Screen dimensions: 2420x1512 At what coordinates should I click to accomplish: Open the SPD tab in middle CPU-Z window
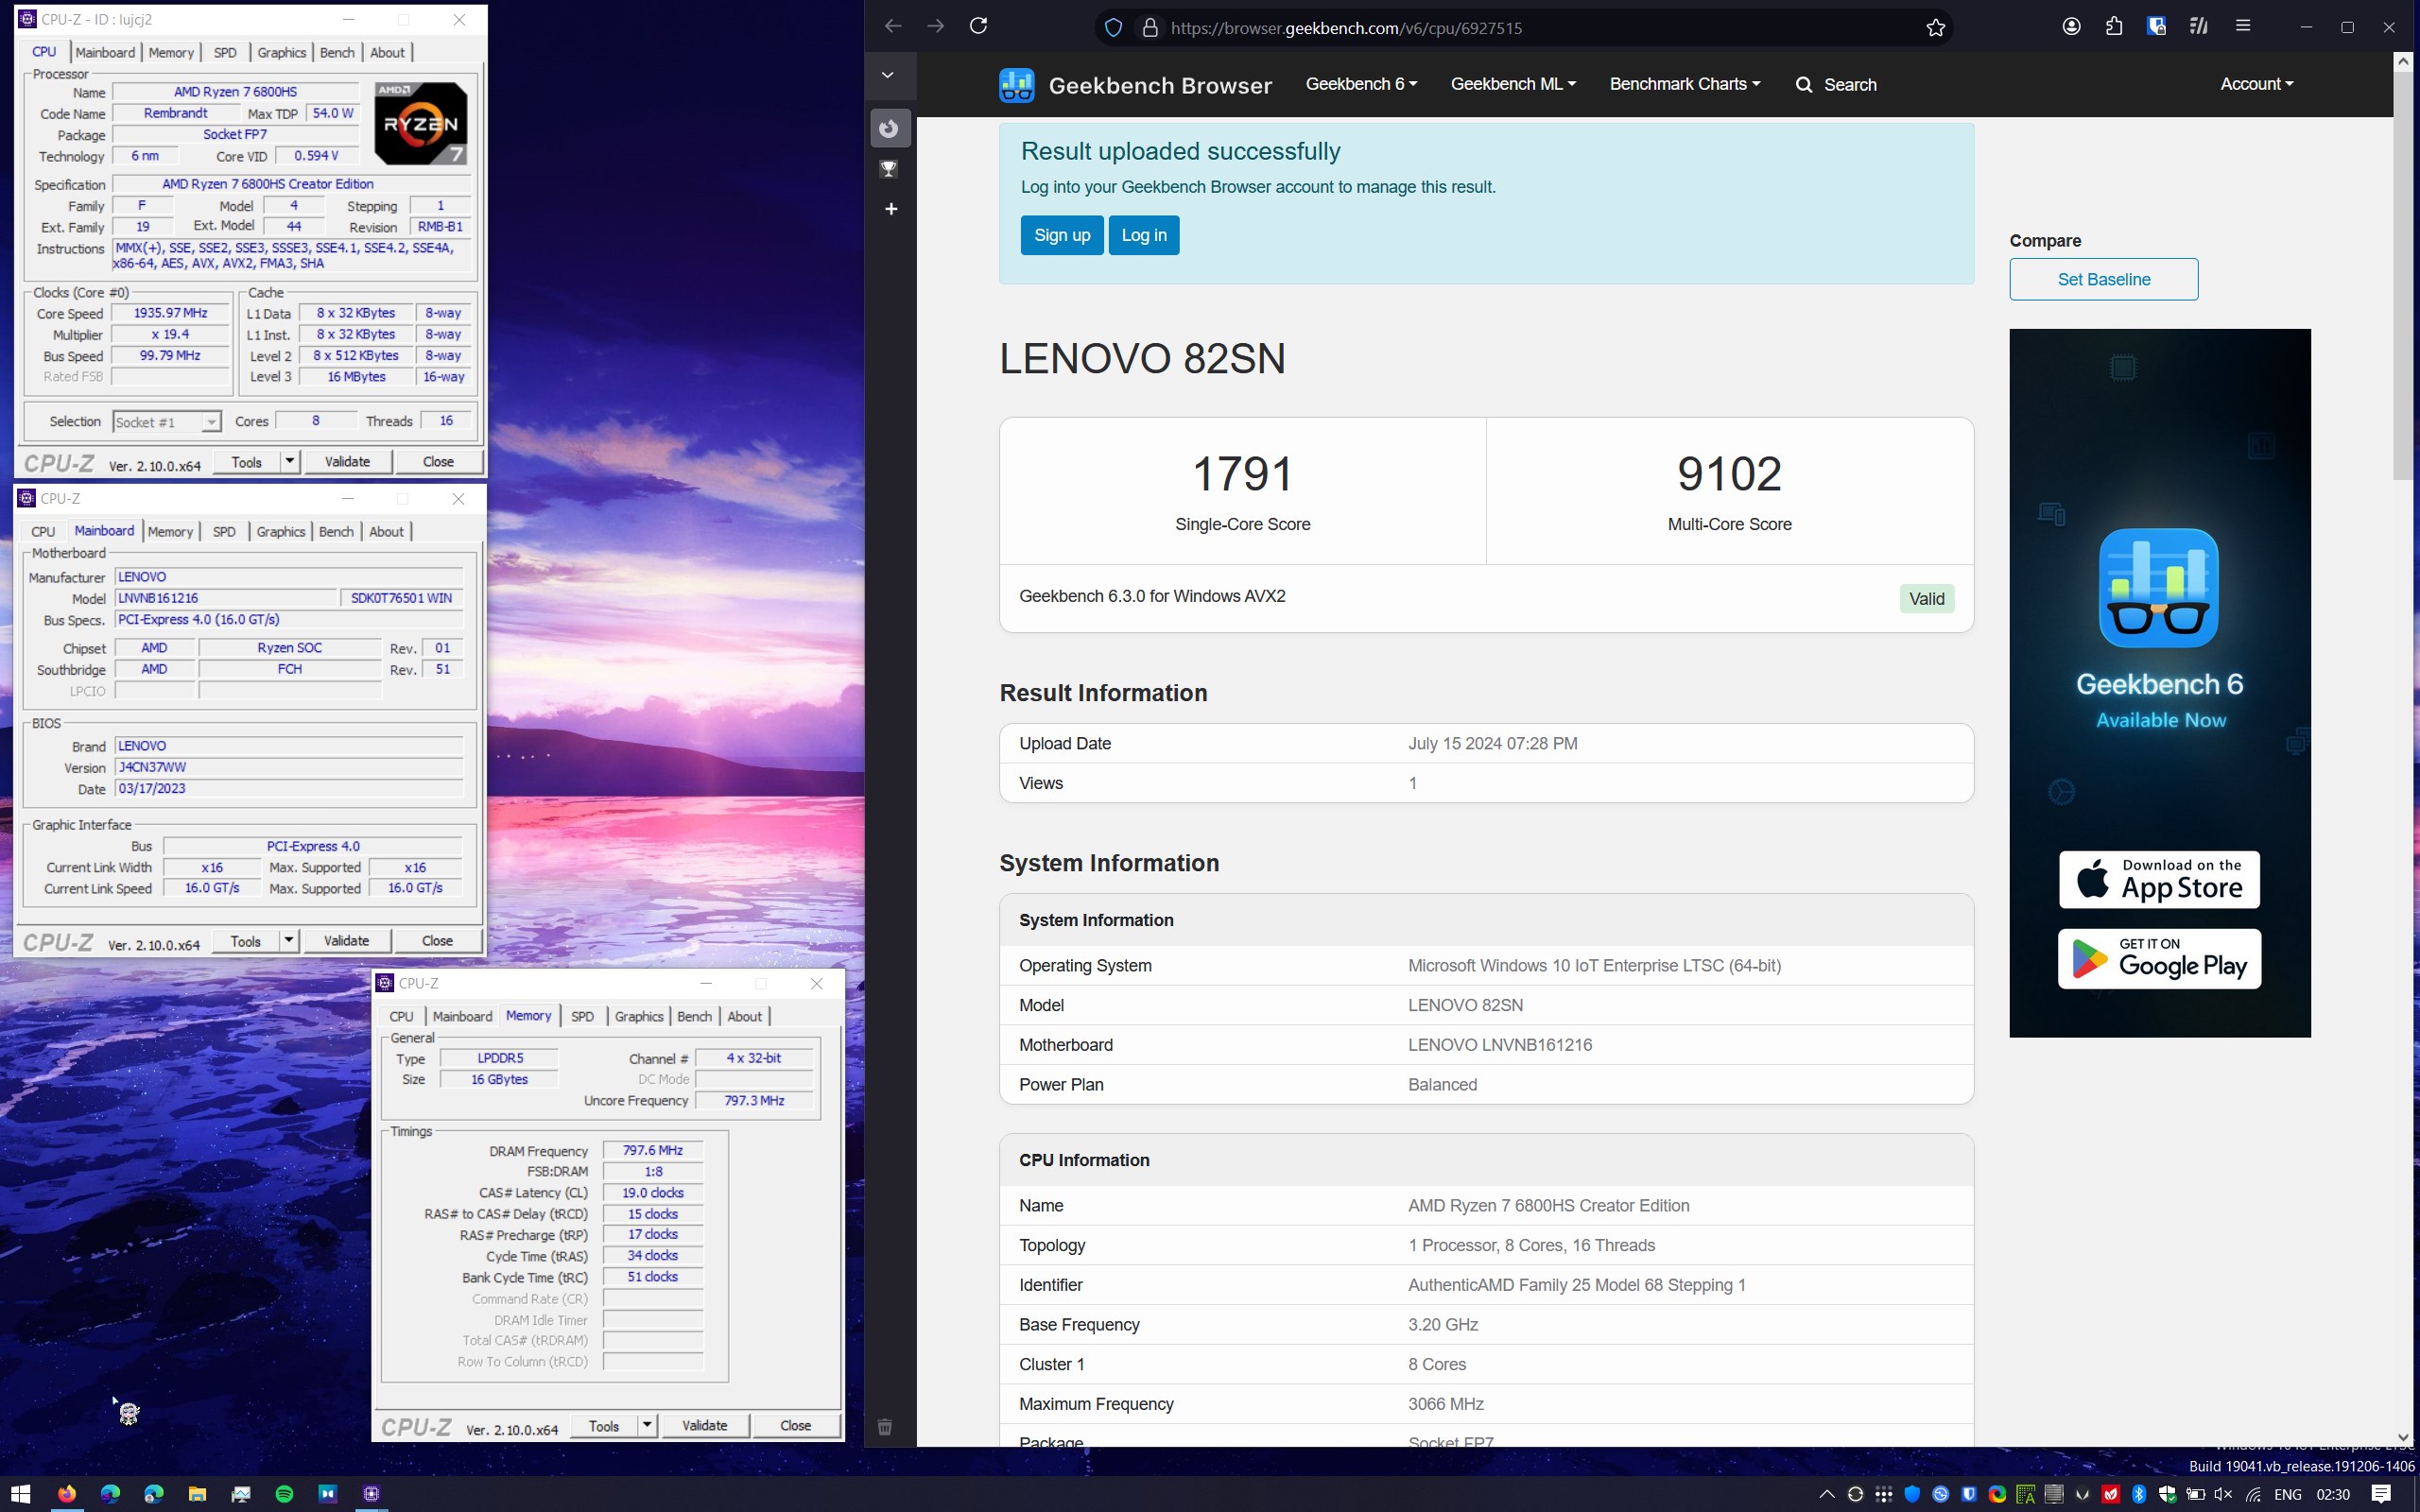(x=224, y=531)
